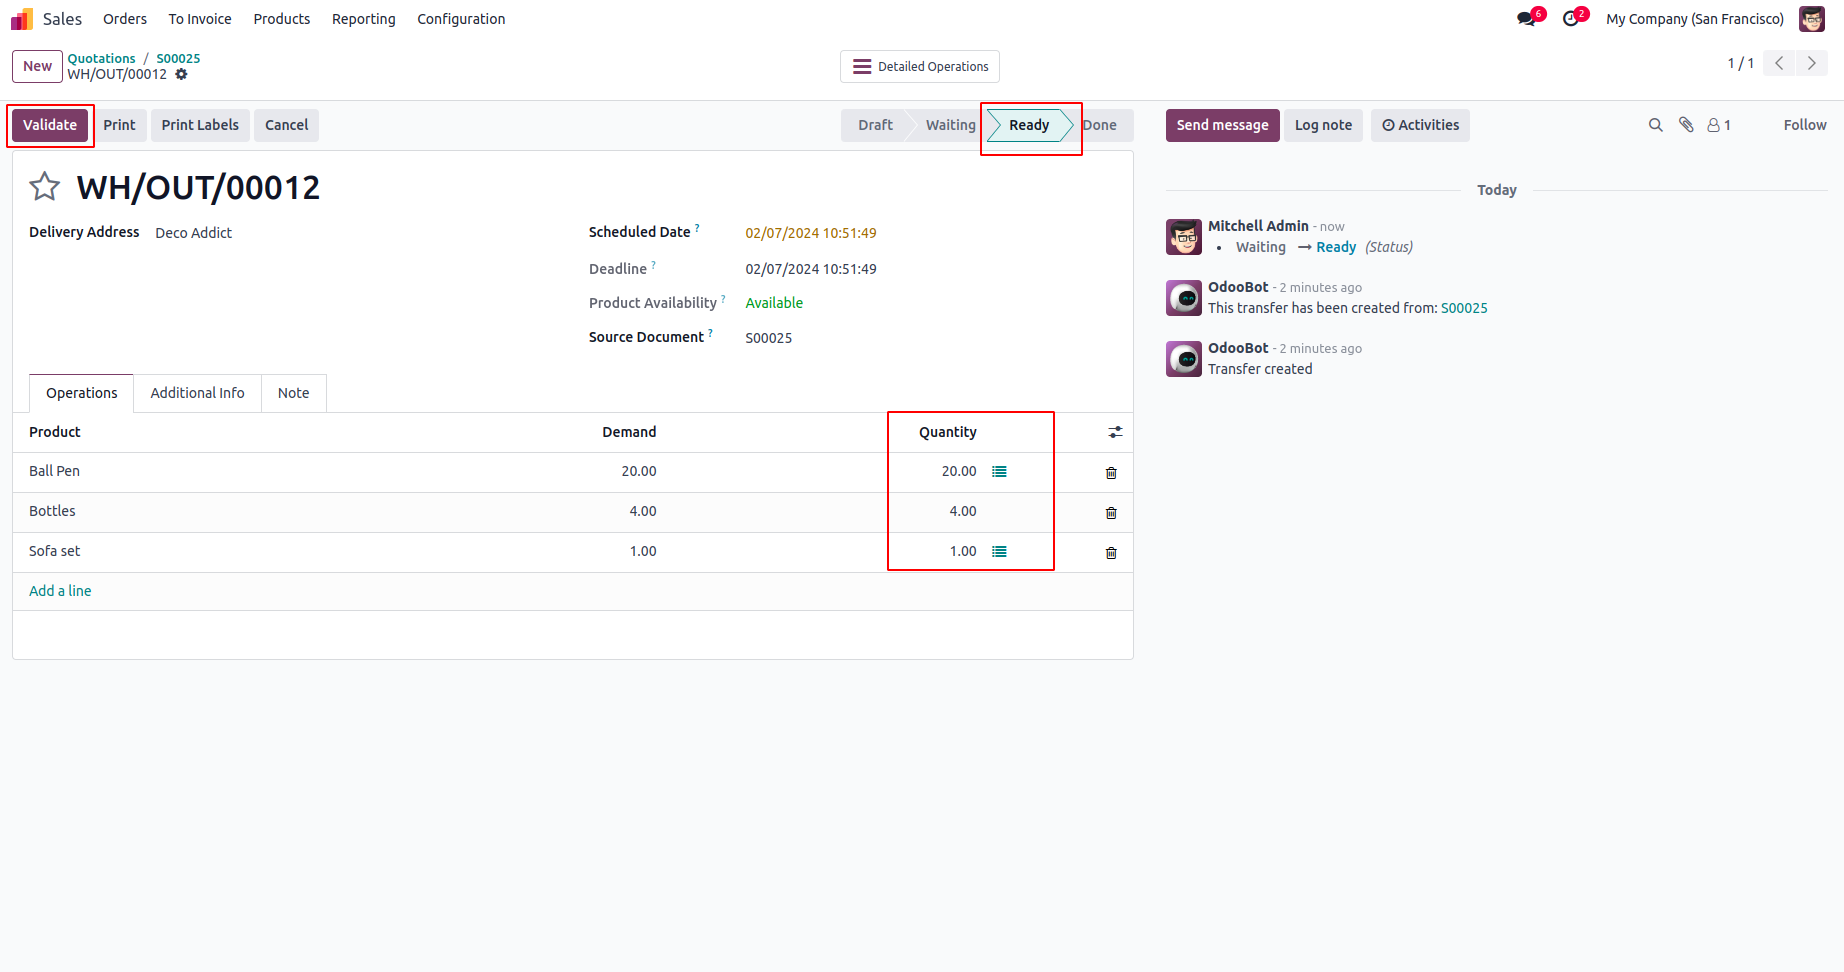The image size is (1844, 972).
Task: Open detailed operations for Sofa set row
Action: point(999,551)
